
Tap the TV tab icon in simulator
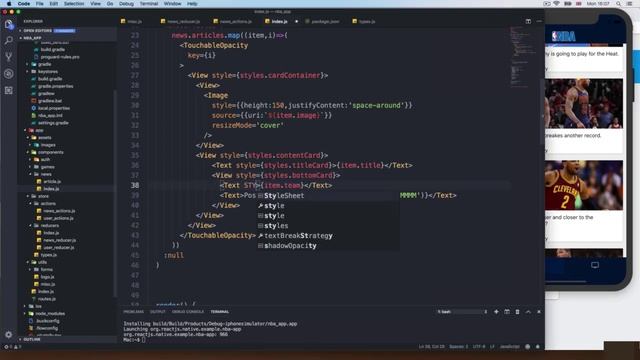595,265
